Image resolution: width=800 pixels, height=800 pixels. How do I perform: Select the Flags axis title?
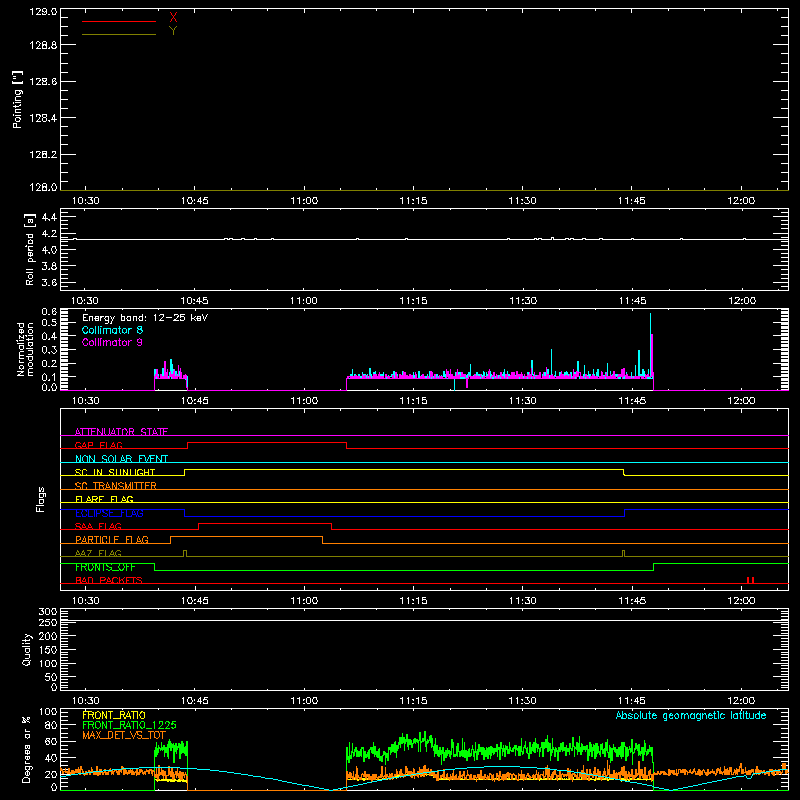pos(40,499)
